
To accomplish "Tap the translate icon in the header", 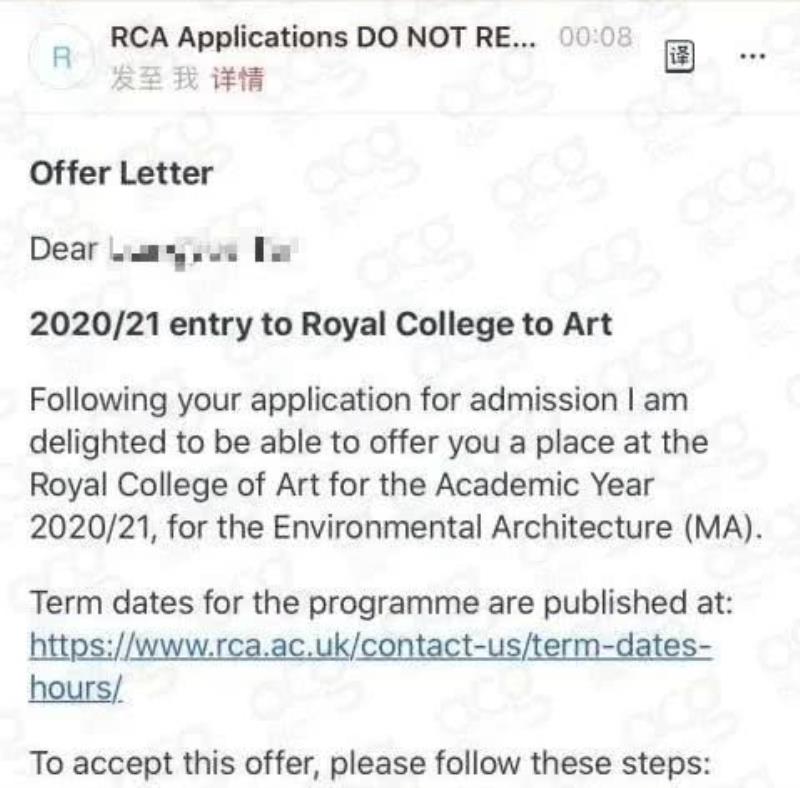I will tap(681, 56).
